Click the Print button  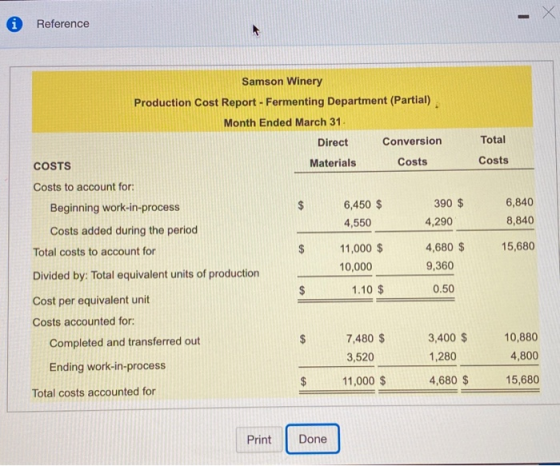(x=259, y=439)
